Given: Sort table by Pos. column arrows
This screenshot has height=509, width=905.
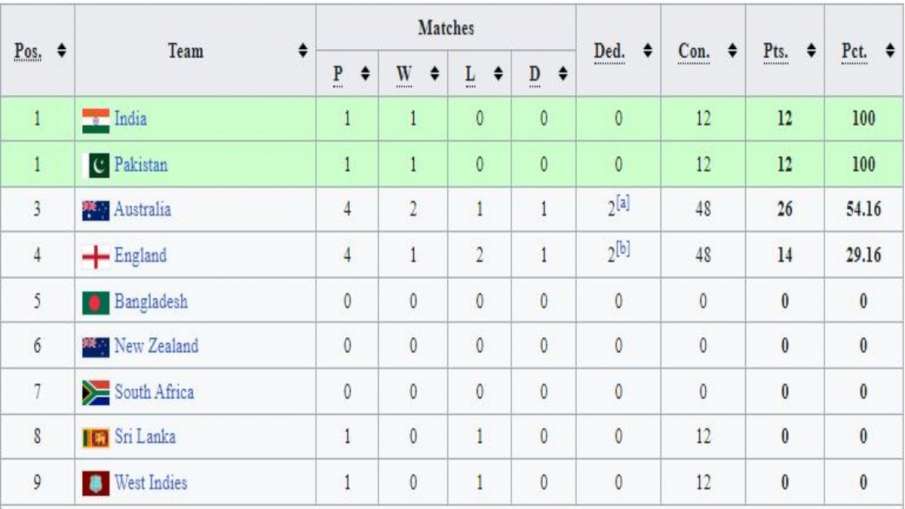Looking at the screenshot, I should coord(62,50).
